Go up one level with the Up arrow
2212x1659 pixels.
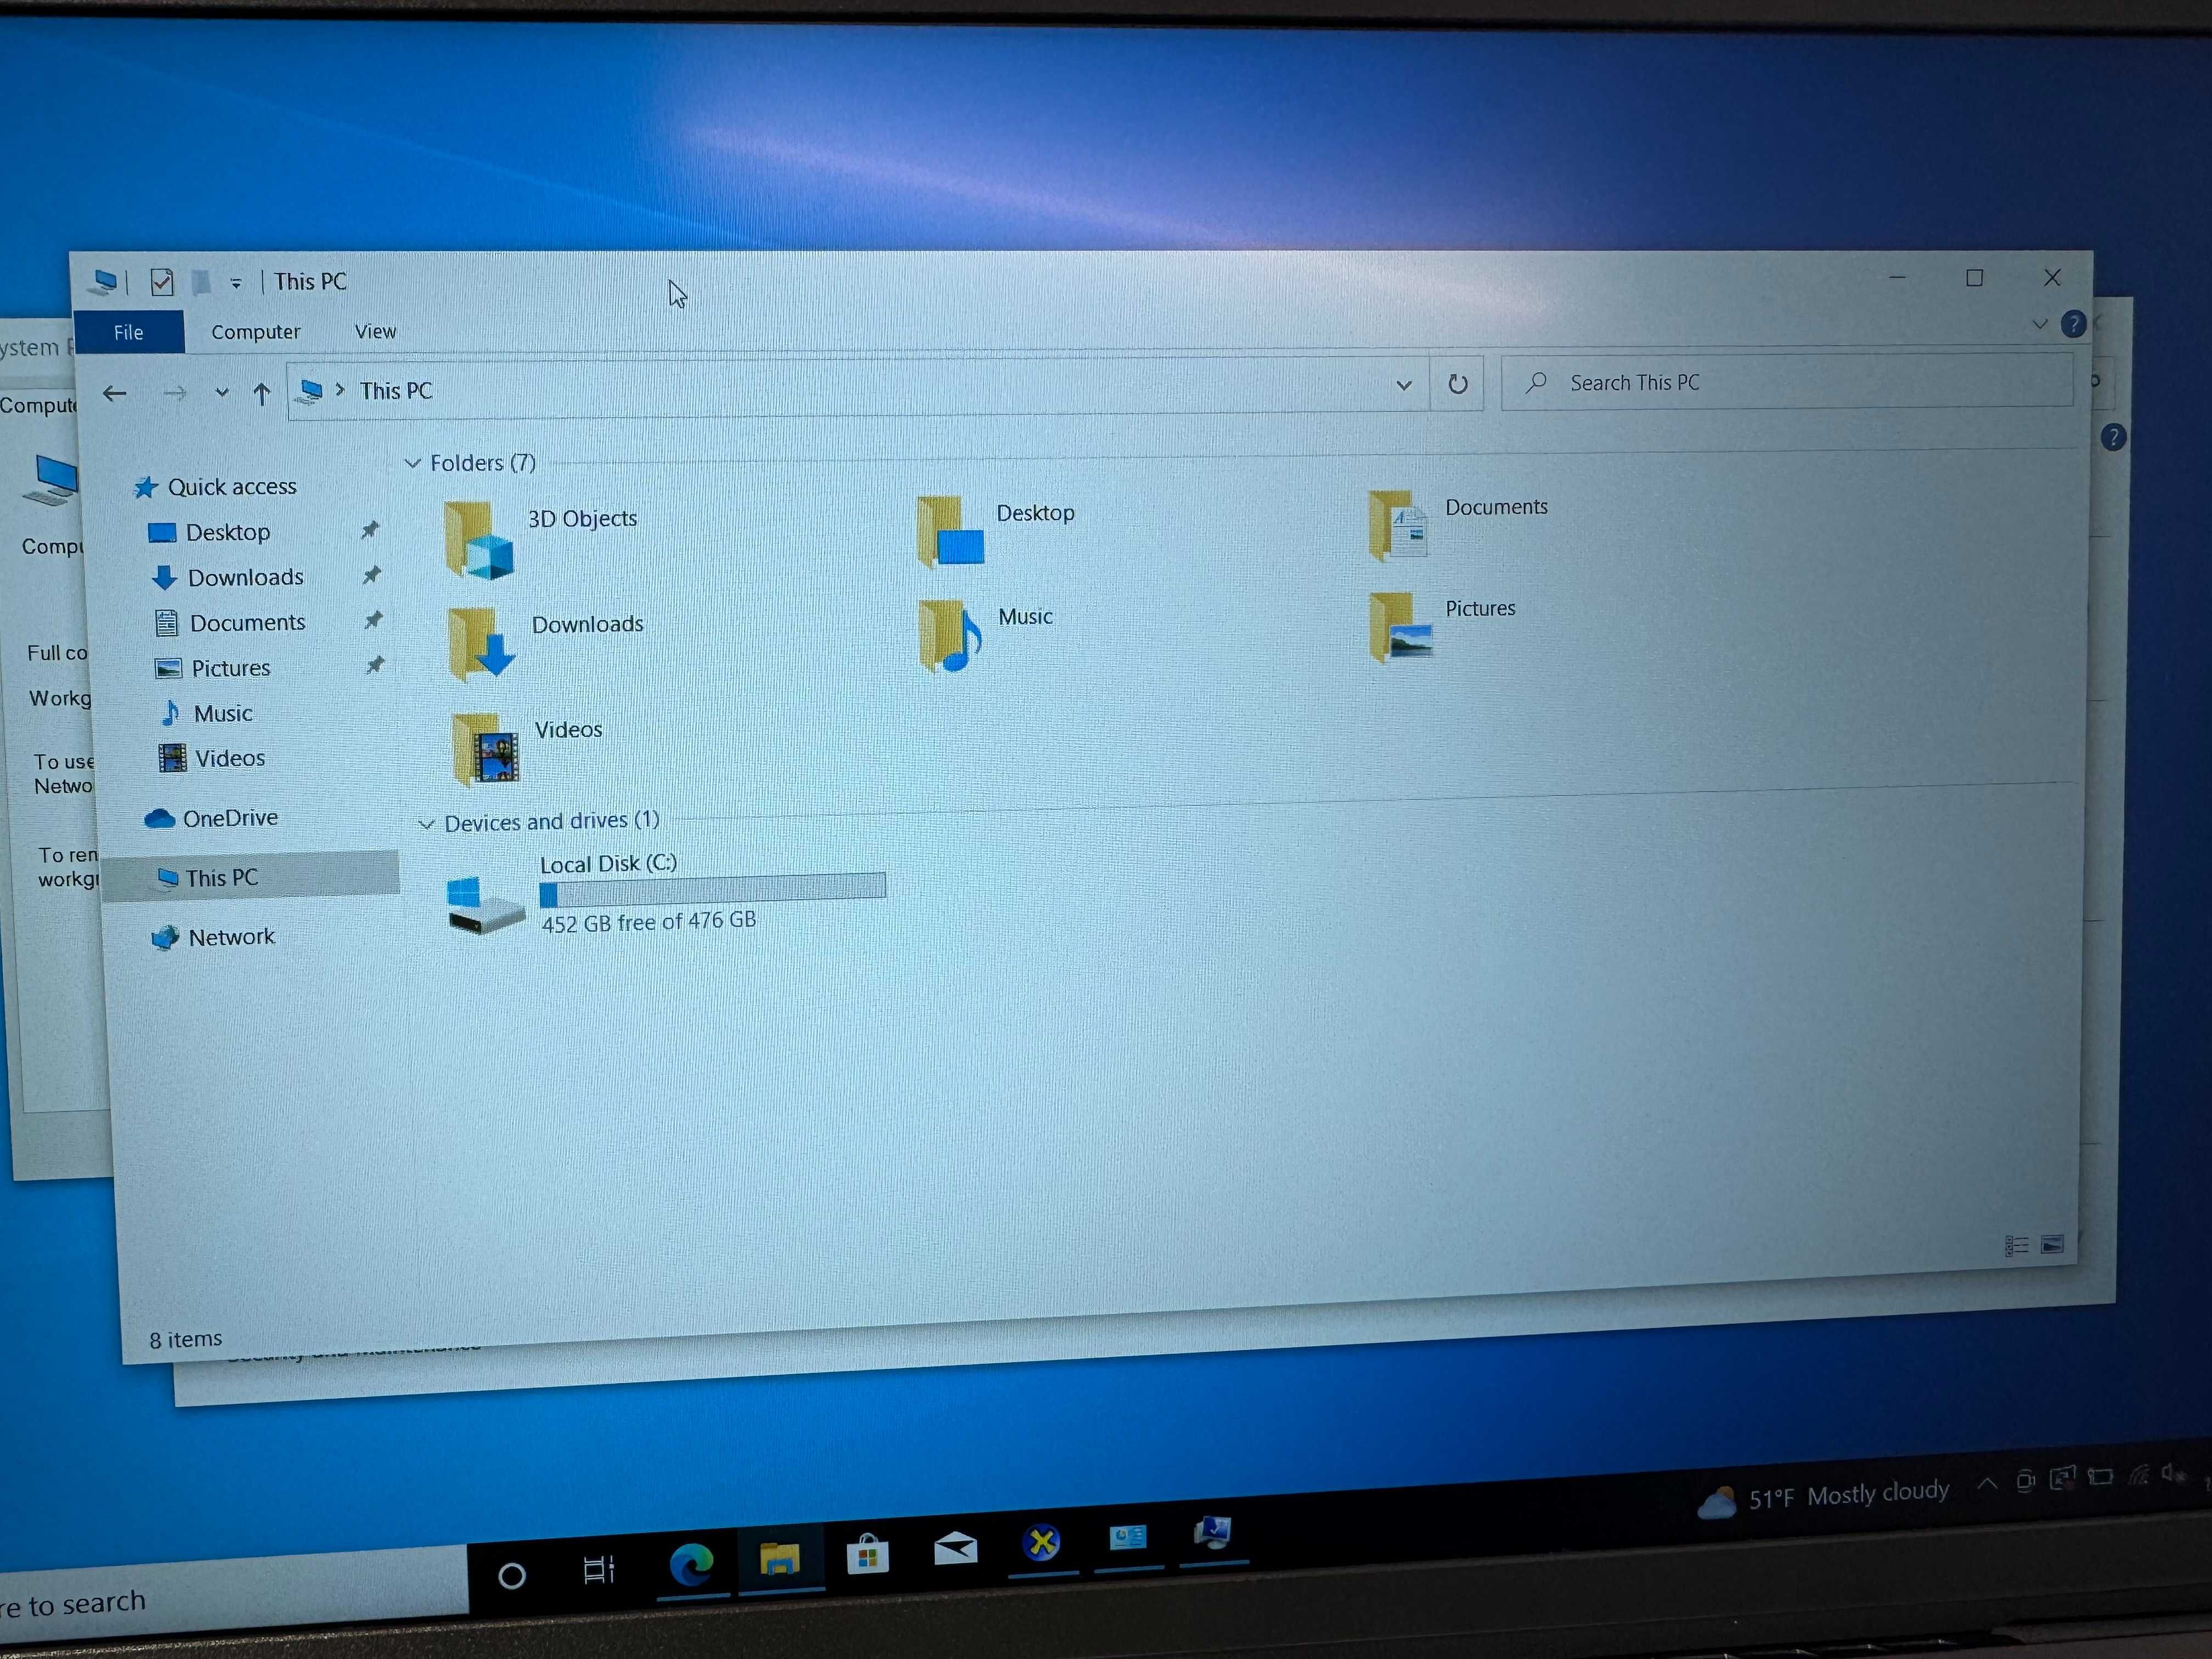tap(262, 394)
